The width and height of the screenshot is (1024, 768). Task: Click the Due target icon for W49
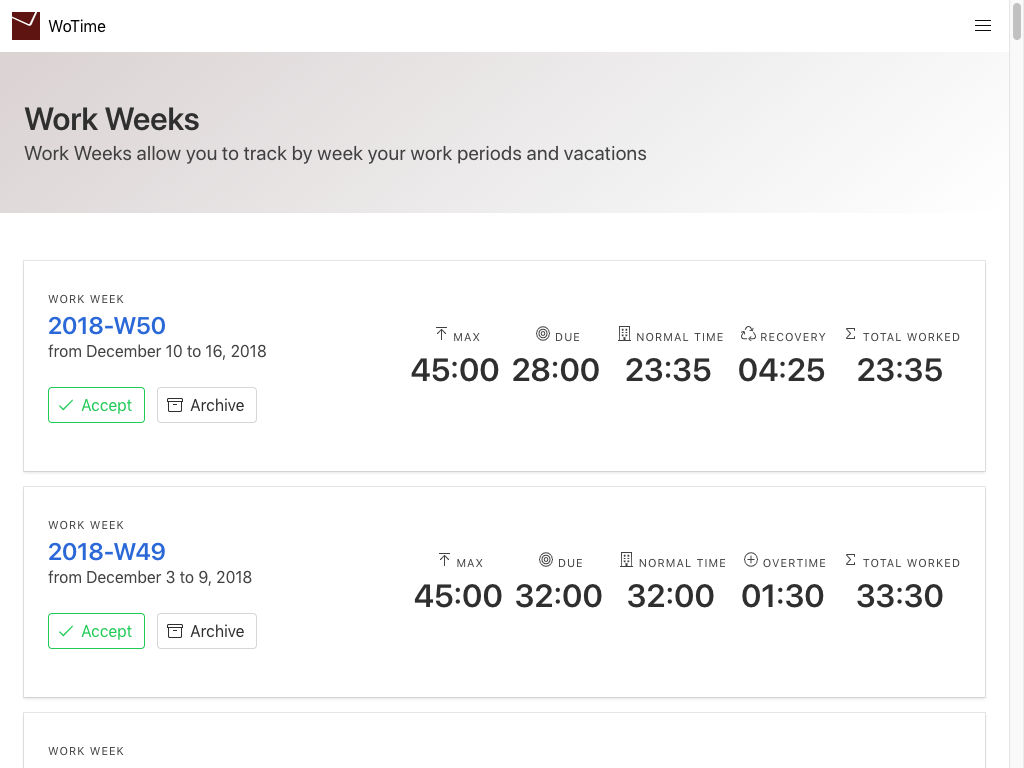click(546, 560)
